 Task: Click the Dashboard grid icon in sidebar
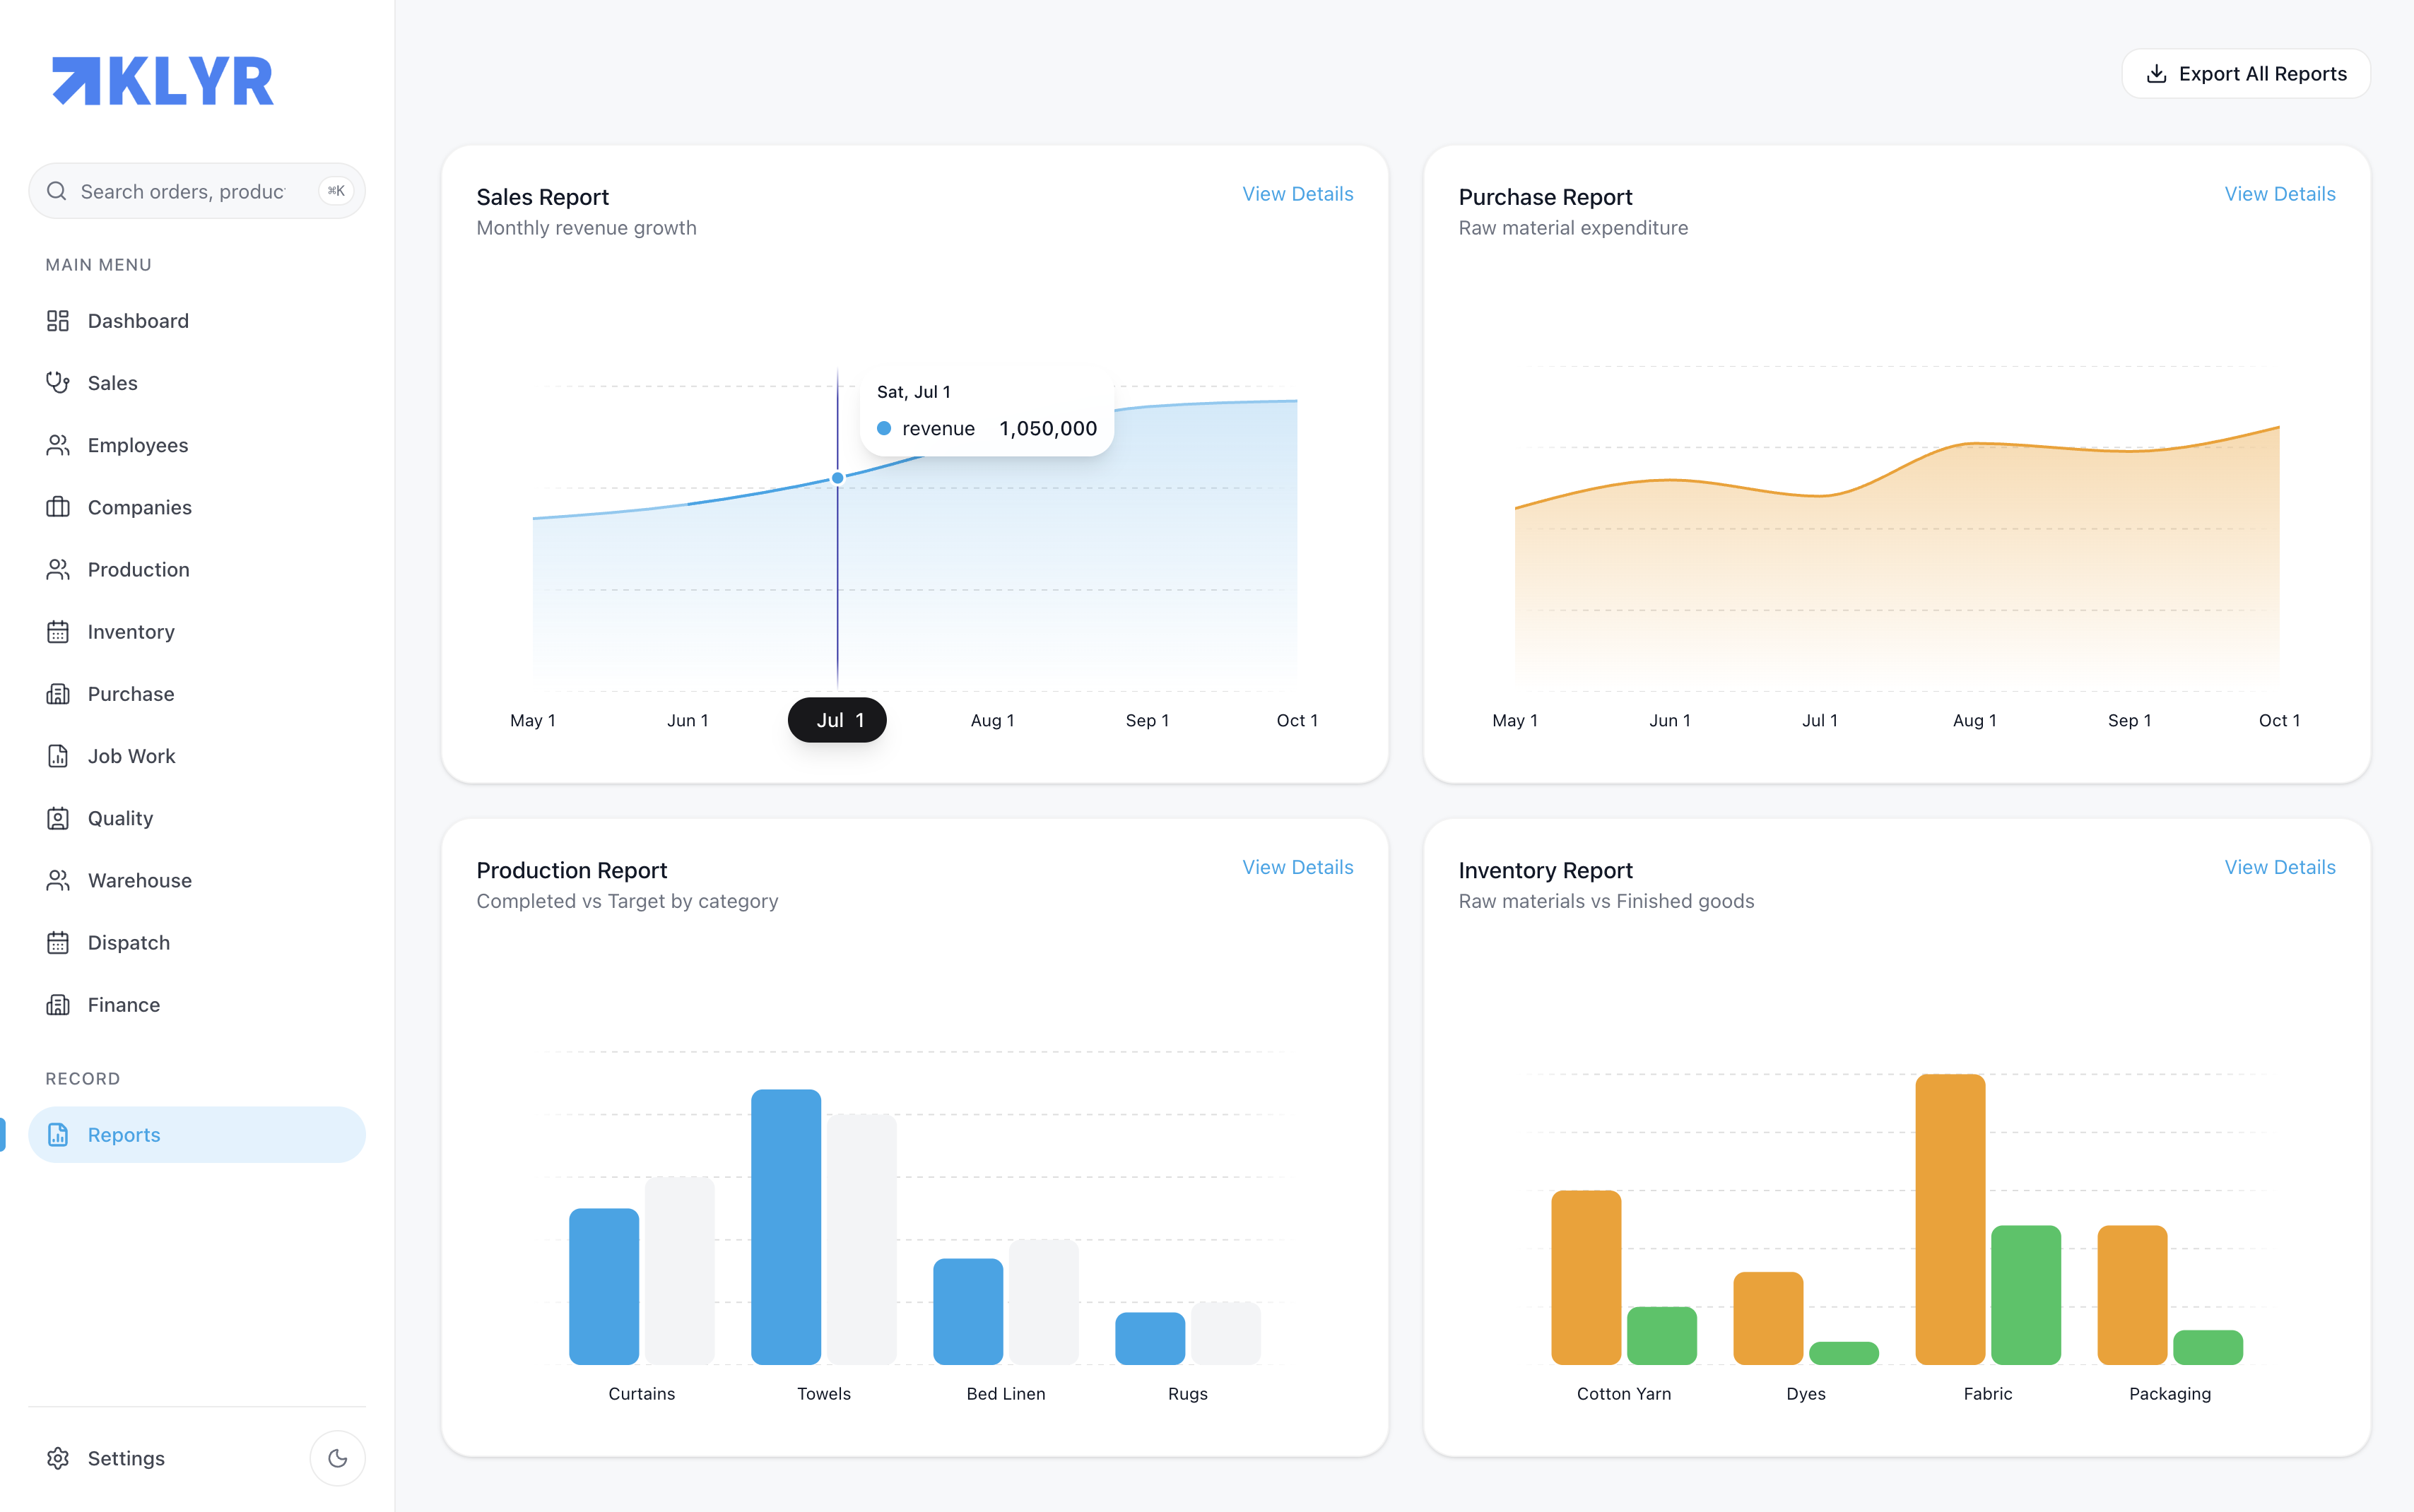58,321
